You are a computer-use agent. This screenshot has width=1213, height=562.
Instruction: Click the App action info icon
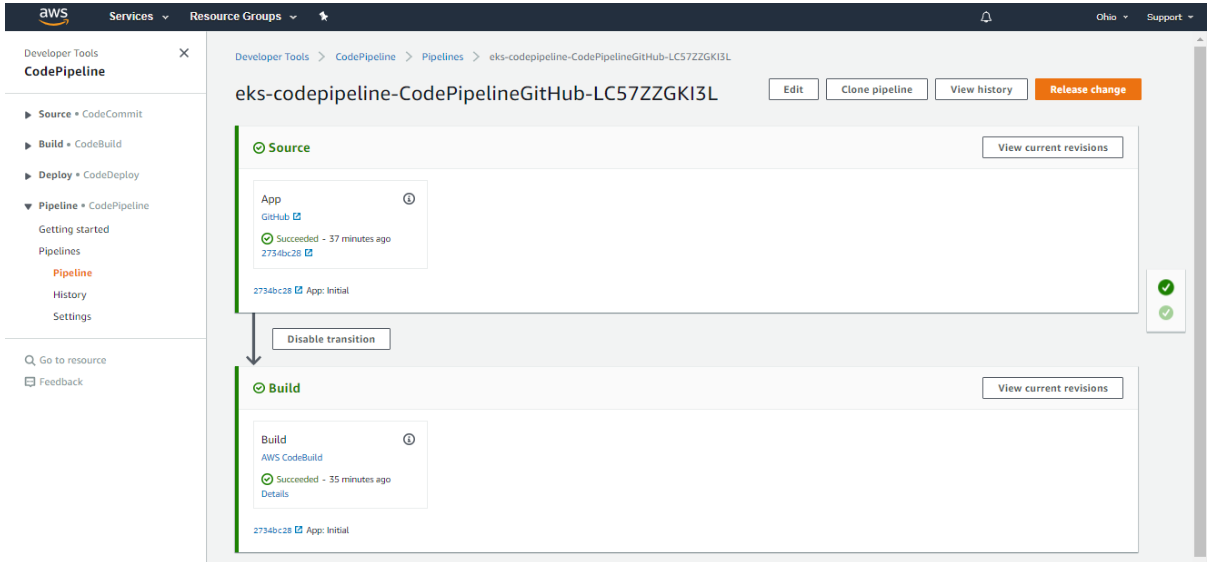tap(409, 199)
